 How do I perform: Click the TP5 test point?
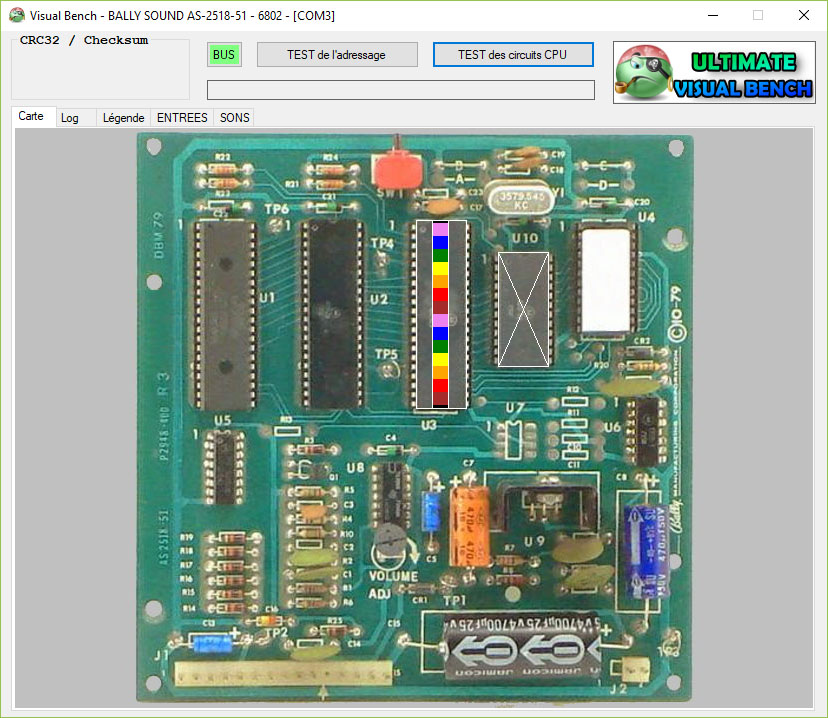click(389, 371)
